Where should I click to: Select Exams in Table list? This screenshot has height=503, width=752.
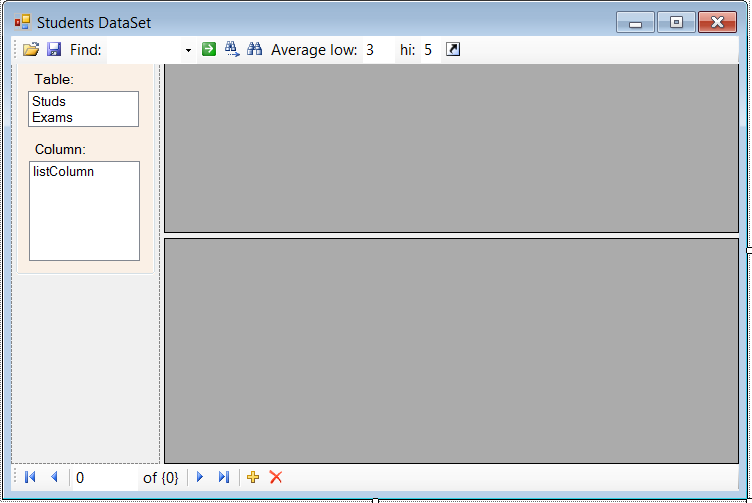tap(83, 117)
